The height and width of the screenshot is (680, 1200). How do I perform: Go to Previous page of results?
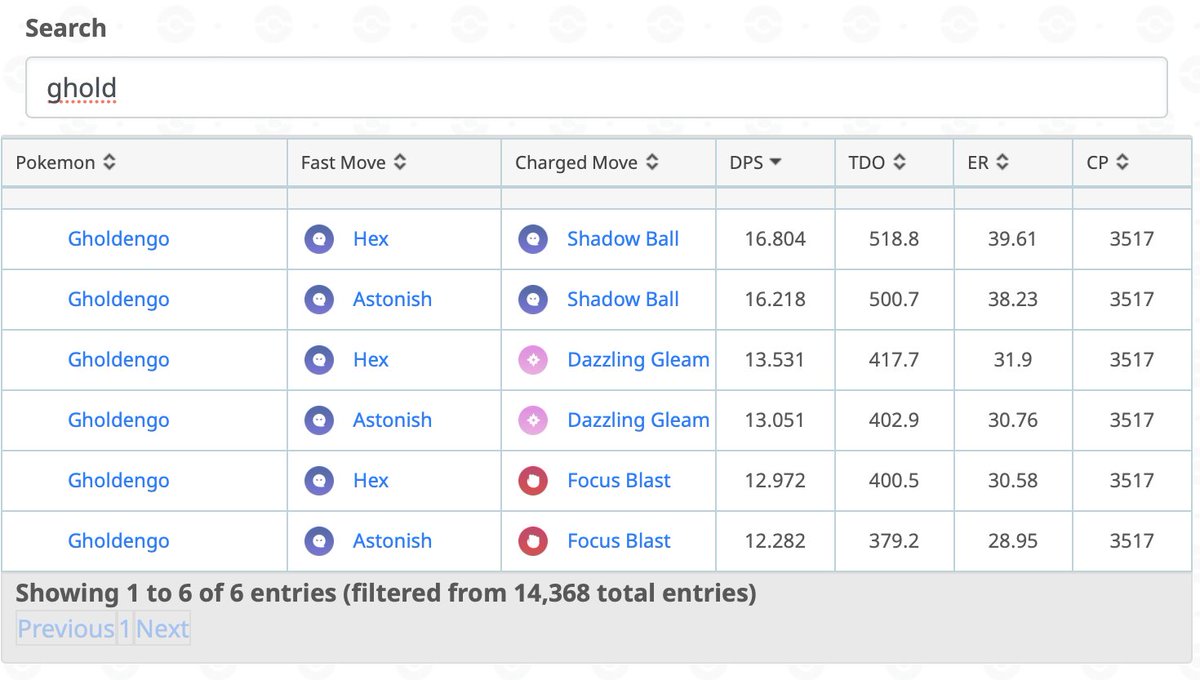[66, 629]
